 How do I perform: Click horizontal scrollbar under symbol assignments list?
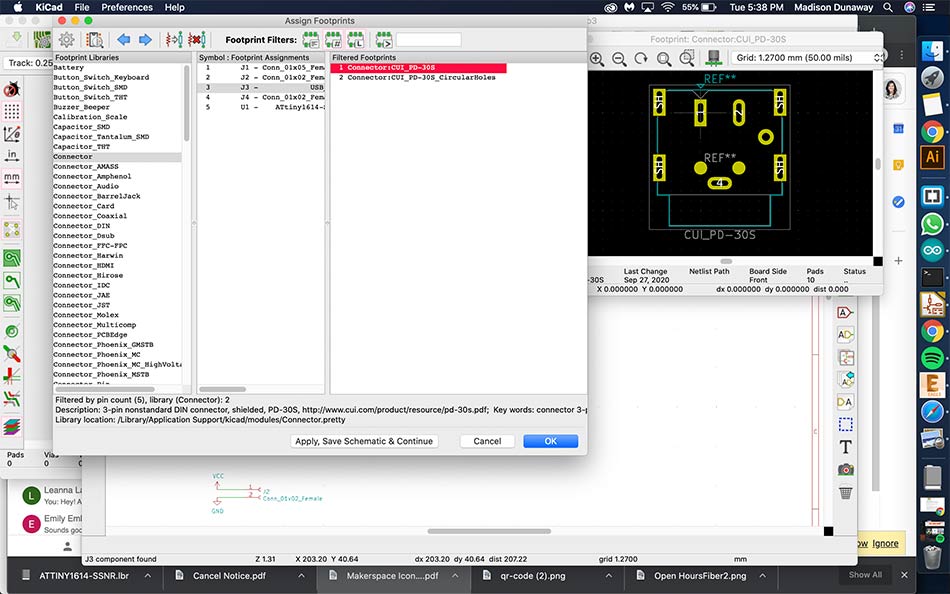(223, 389)
